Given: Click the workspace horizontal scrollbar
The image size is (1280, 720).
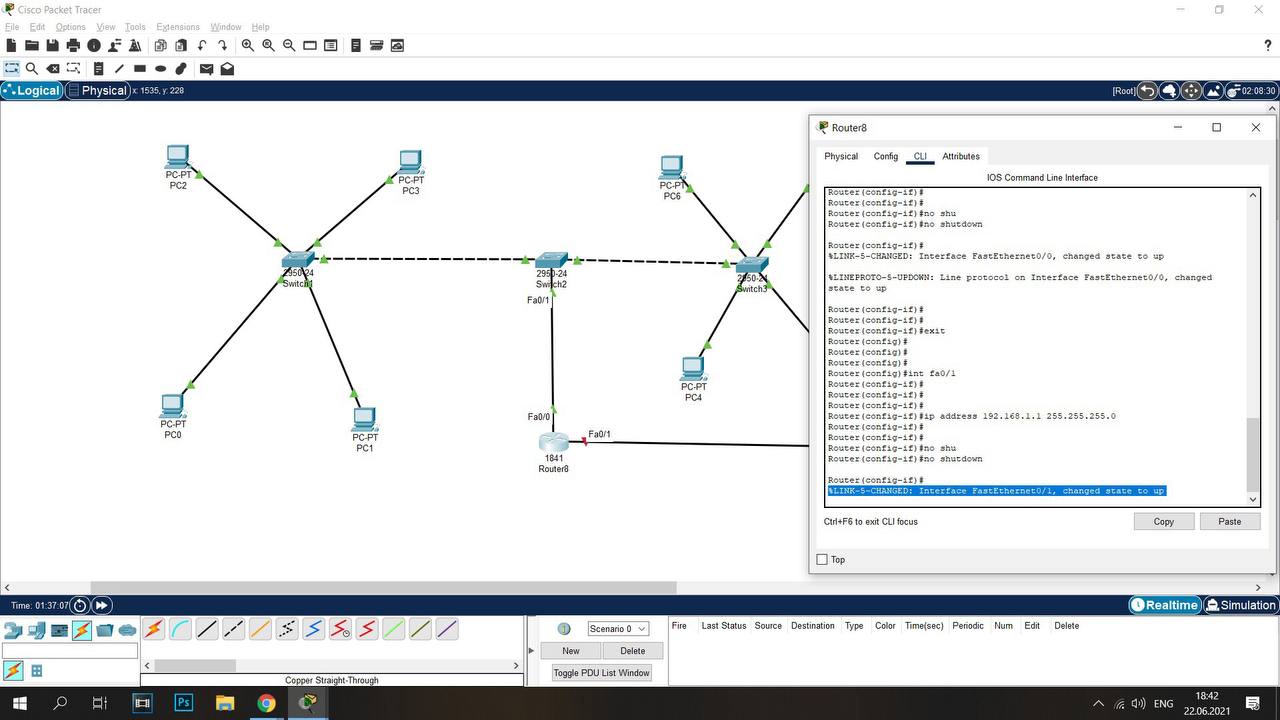Looking at the screenshot, I should tap(383, 588).
